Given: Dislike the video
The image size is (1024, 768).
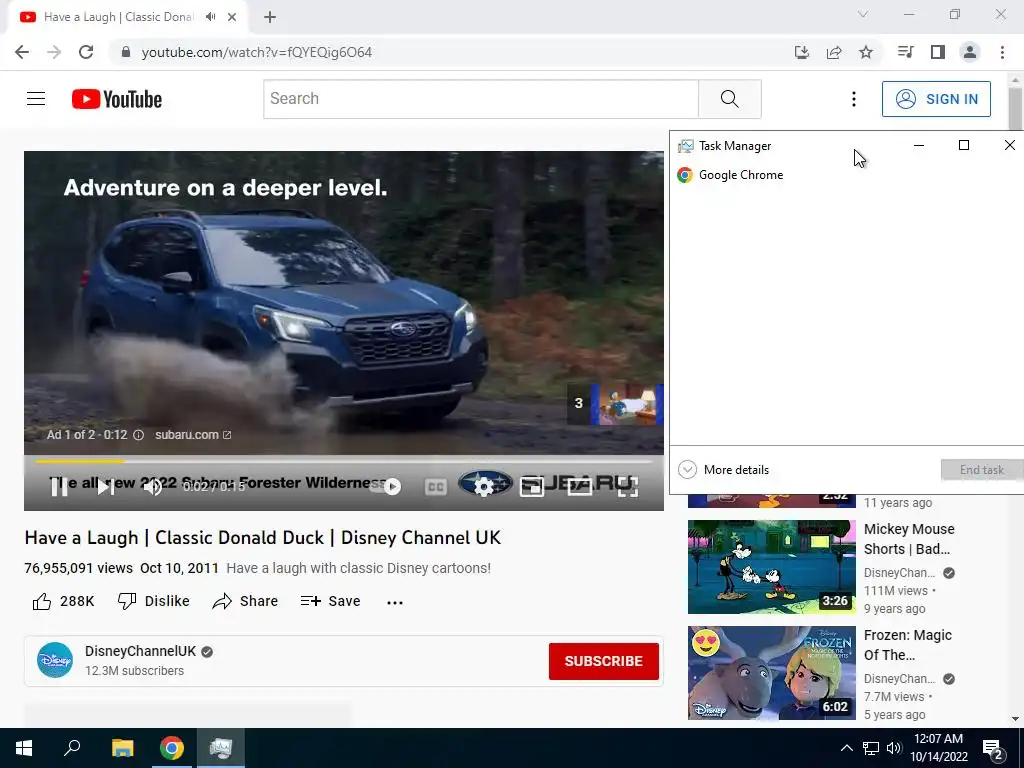Looking at the screenshot, I should point(153,601).
